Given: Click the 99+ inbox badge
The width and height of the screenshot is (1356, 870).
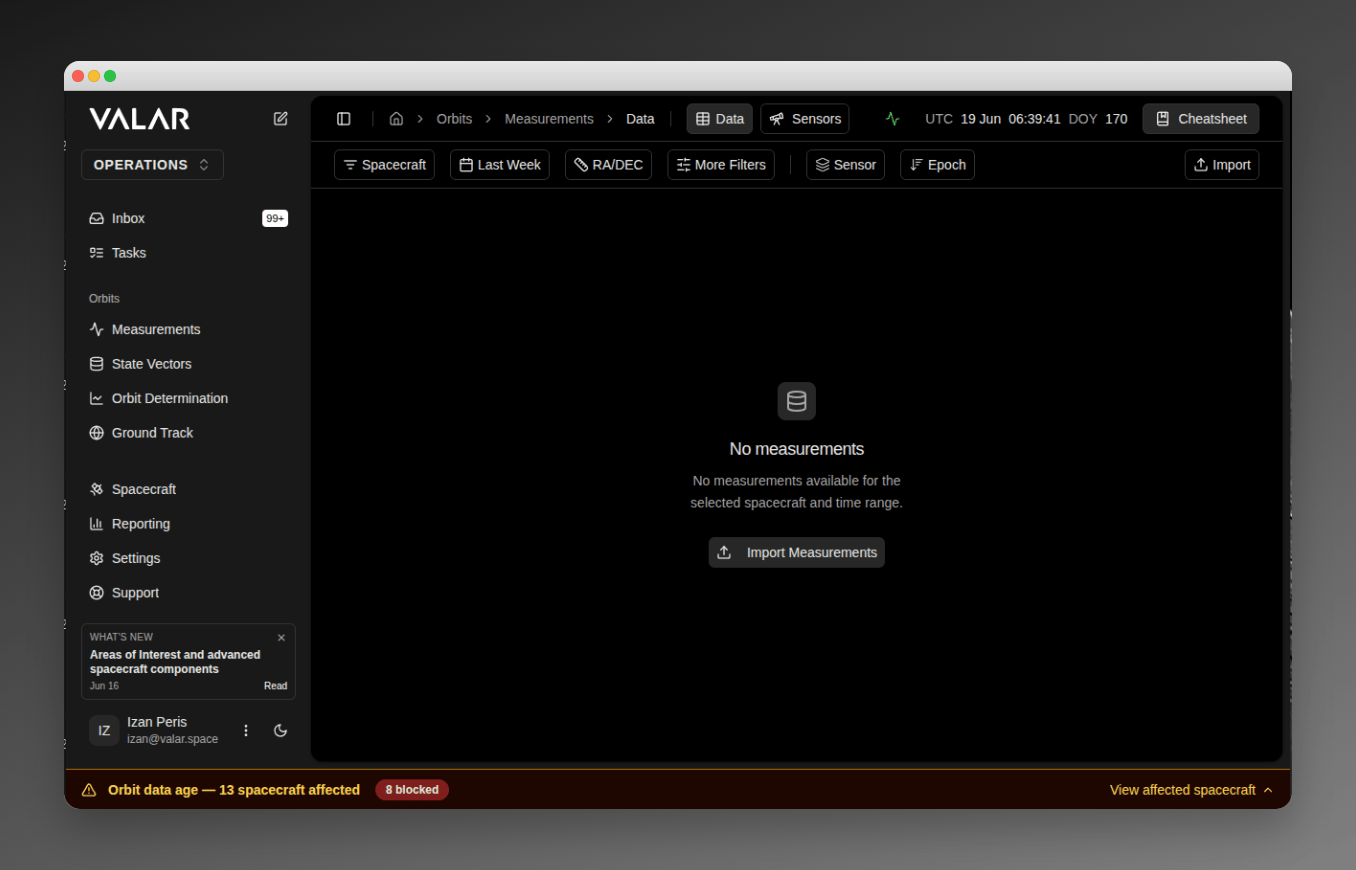Looking at the screenshot, I should click(275, 218).
